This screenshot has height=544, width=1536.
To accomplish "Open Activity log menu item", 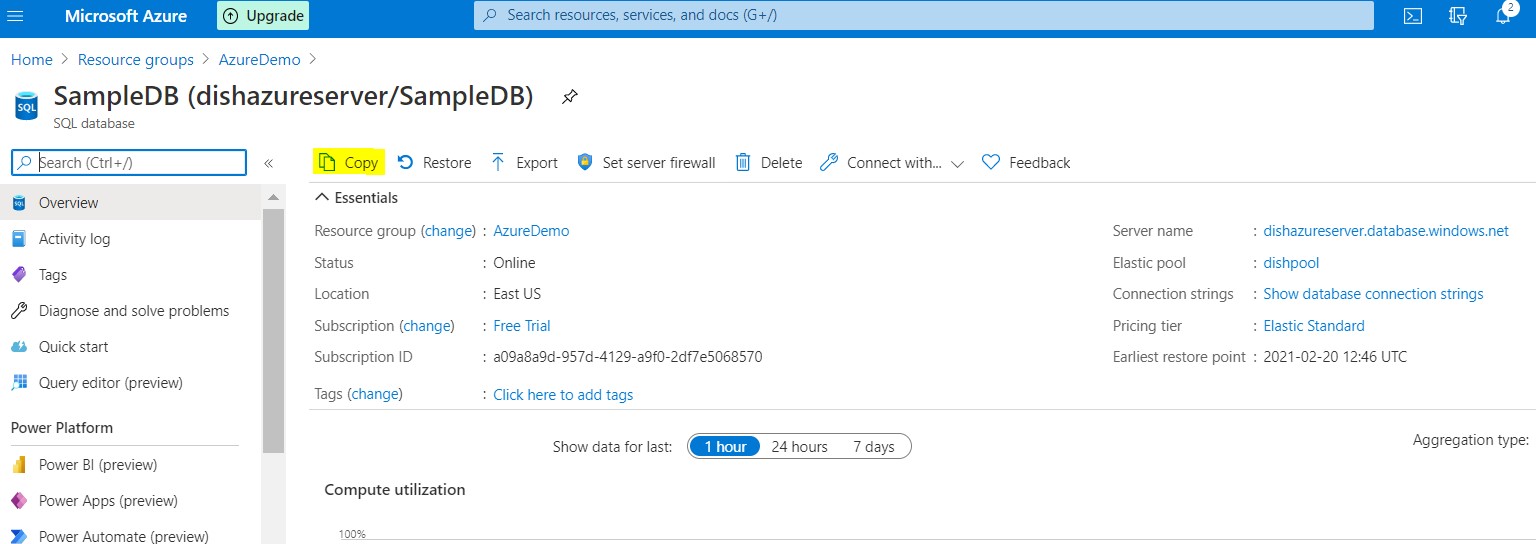I will (130, 239).
